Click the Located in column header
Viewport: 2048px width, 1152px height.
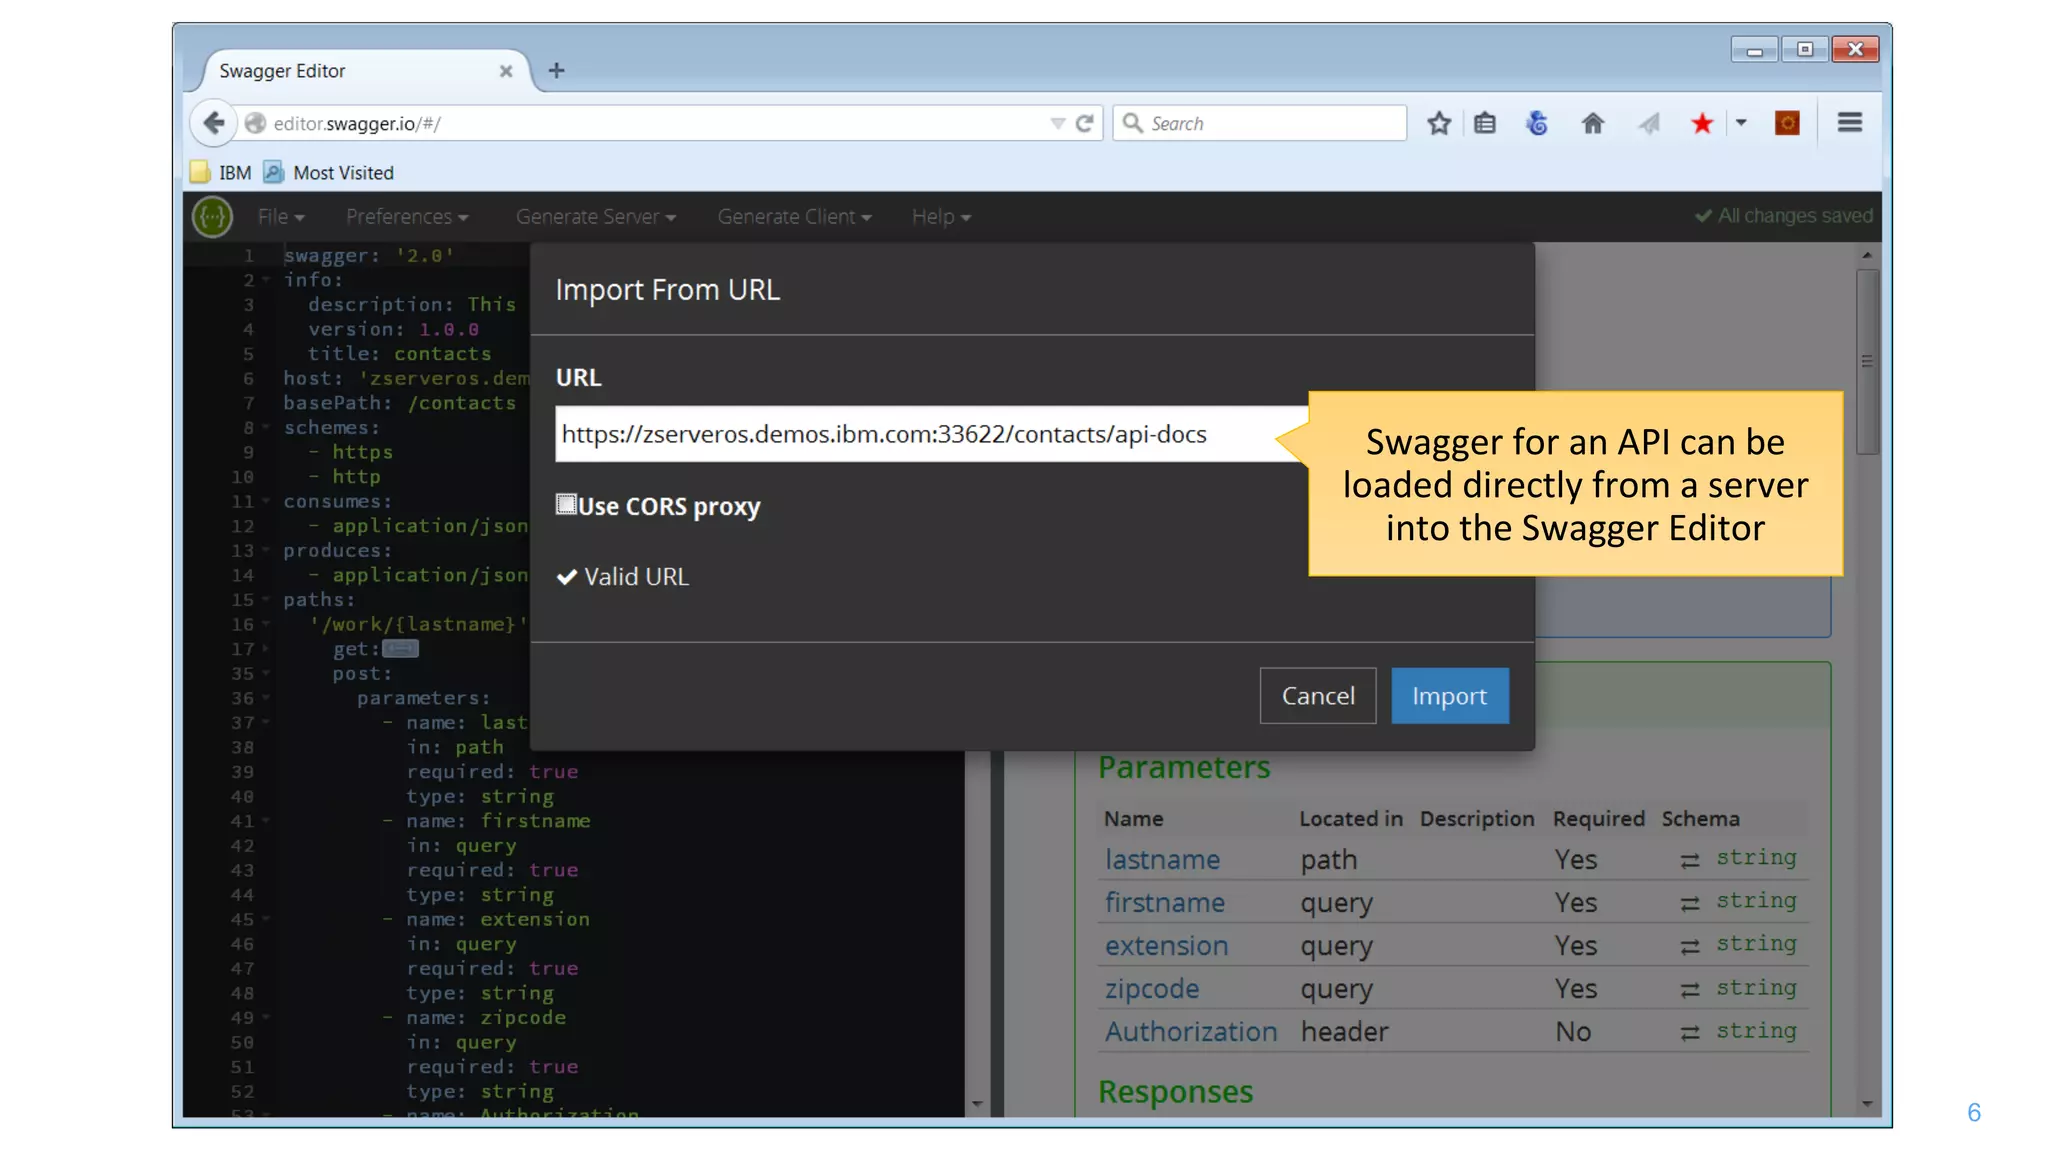(1351, 819)
